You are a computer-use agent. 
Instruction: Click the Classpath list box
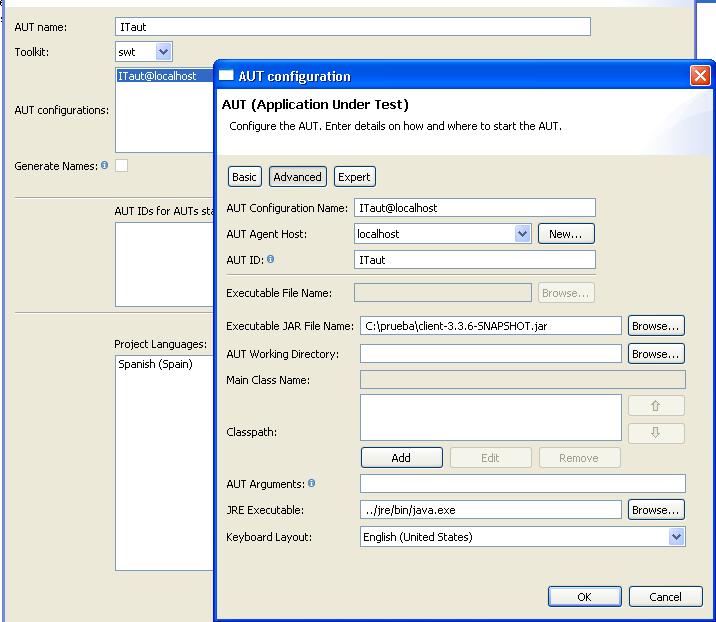point(491,418)
